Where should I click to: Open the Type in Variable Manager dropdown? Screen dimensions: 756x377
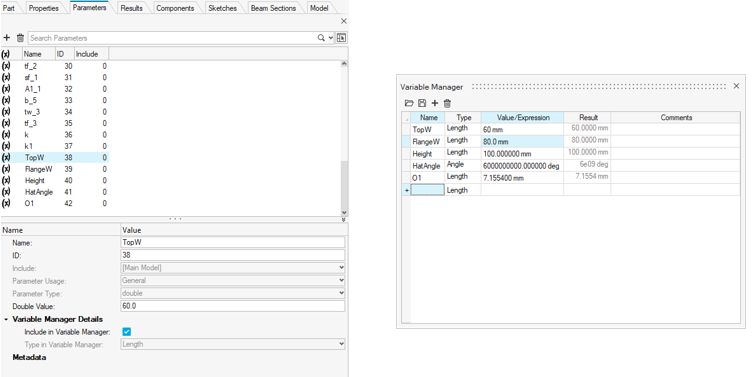click(x=233, y=344)
